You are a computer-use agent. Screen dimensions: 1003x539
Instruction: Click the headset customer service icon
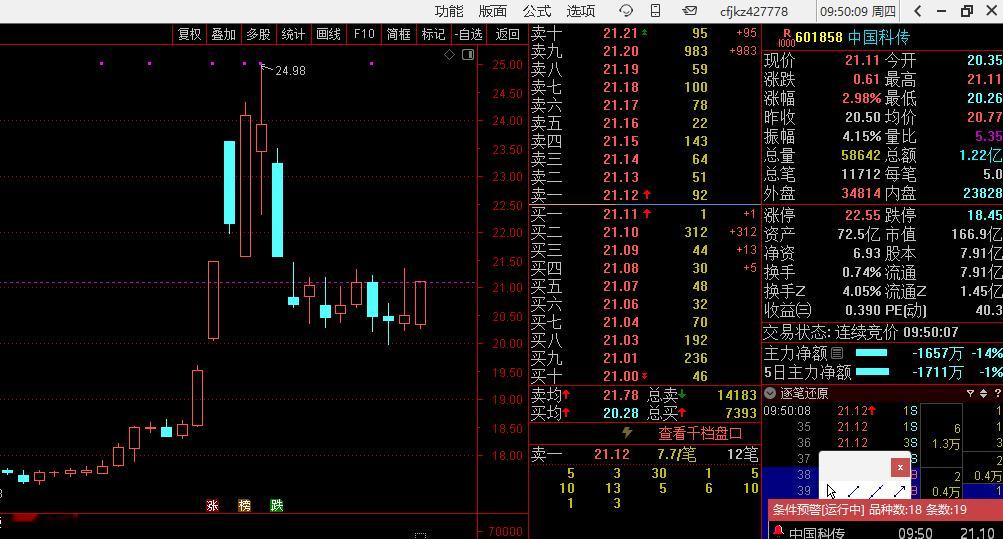coord(626,11)
